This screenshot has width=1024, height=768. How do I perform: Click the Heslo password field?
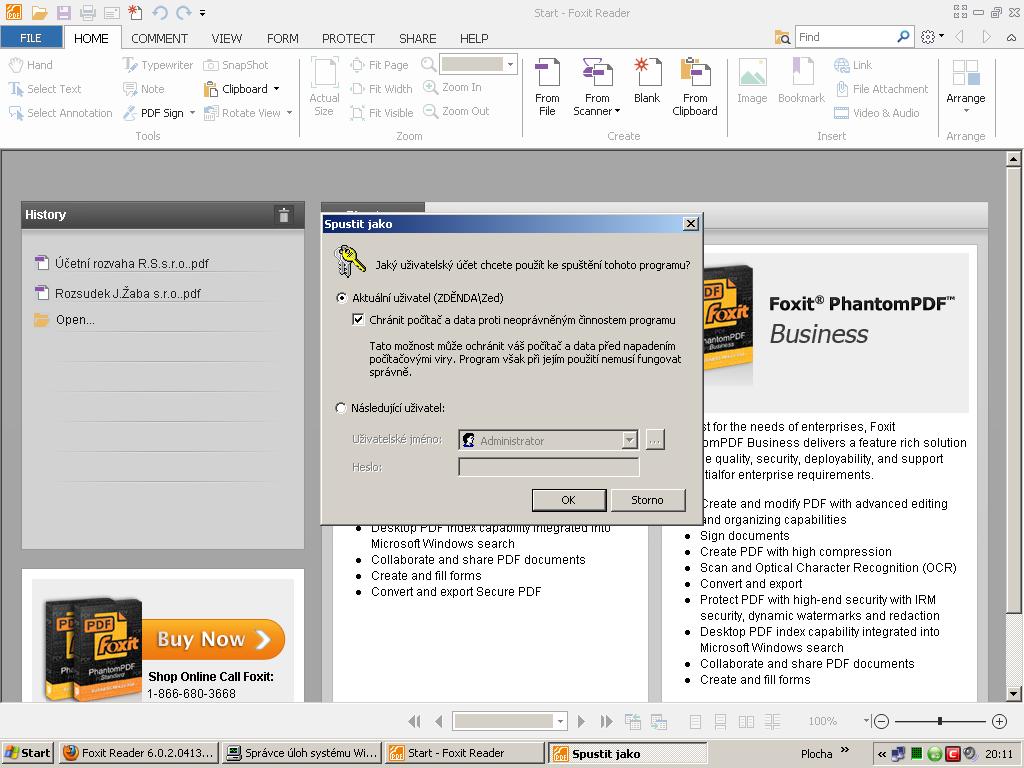tap(549, 467)
